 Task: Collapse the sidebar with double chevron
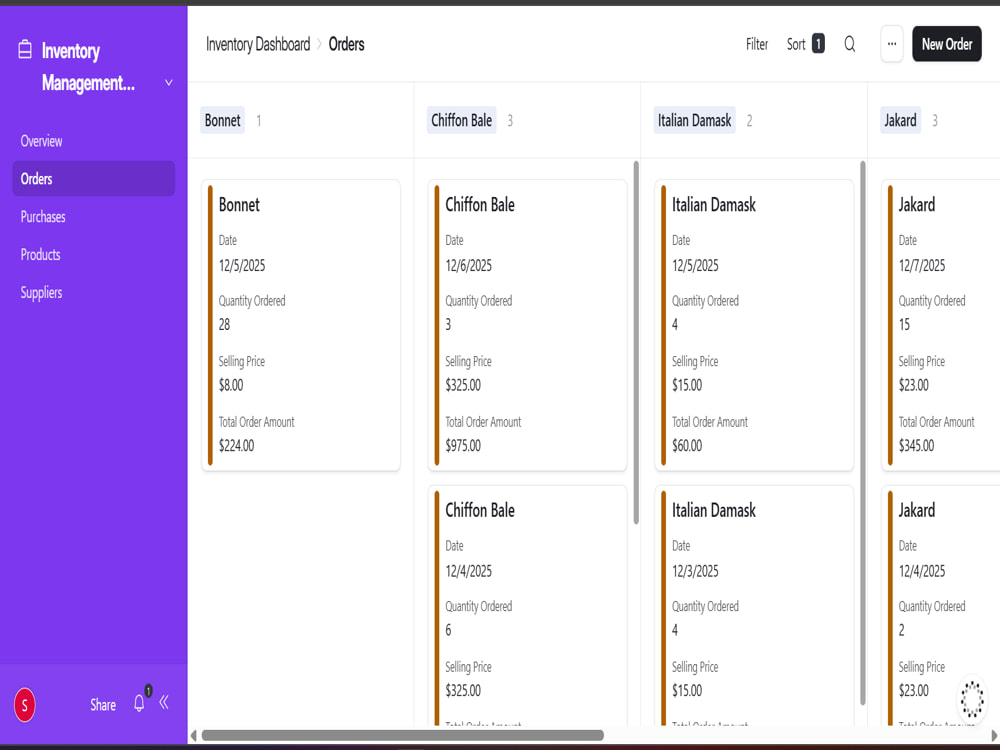[164, 702]
